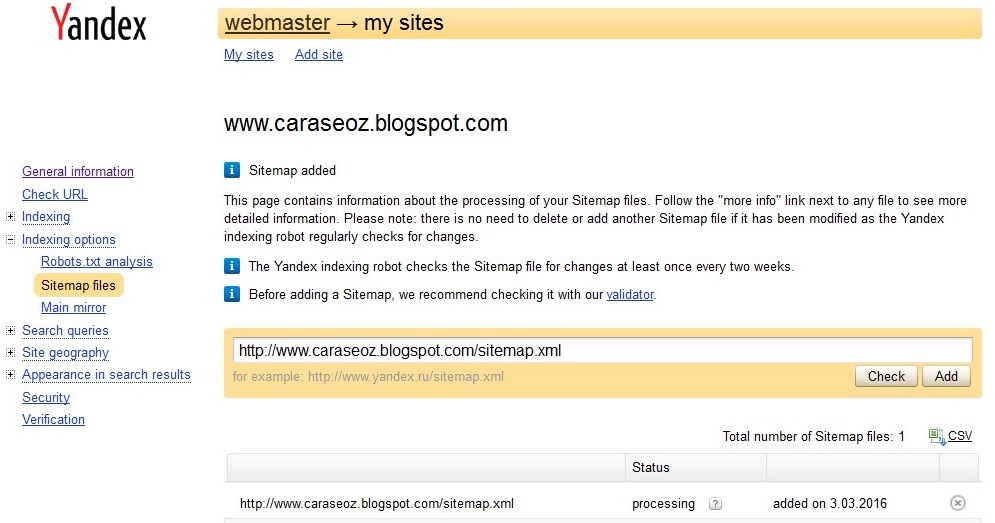995x523 pixels.
Task: Open the My sites tab
Action: pyautogui.click(x=248, y=55)
